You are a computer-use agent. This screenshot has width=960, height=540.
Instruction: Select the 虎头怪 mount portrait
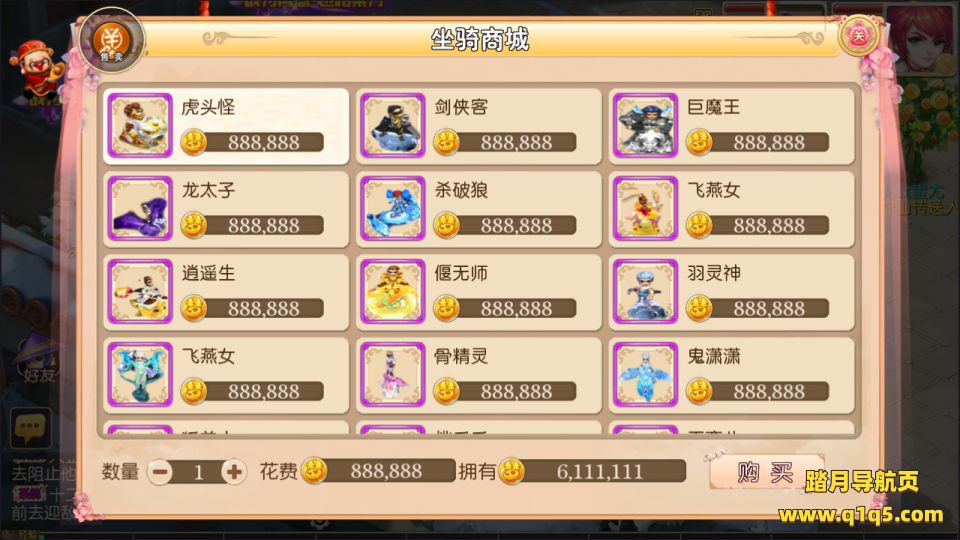click(140, 126)
